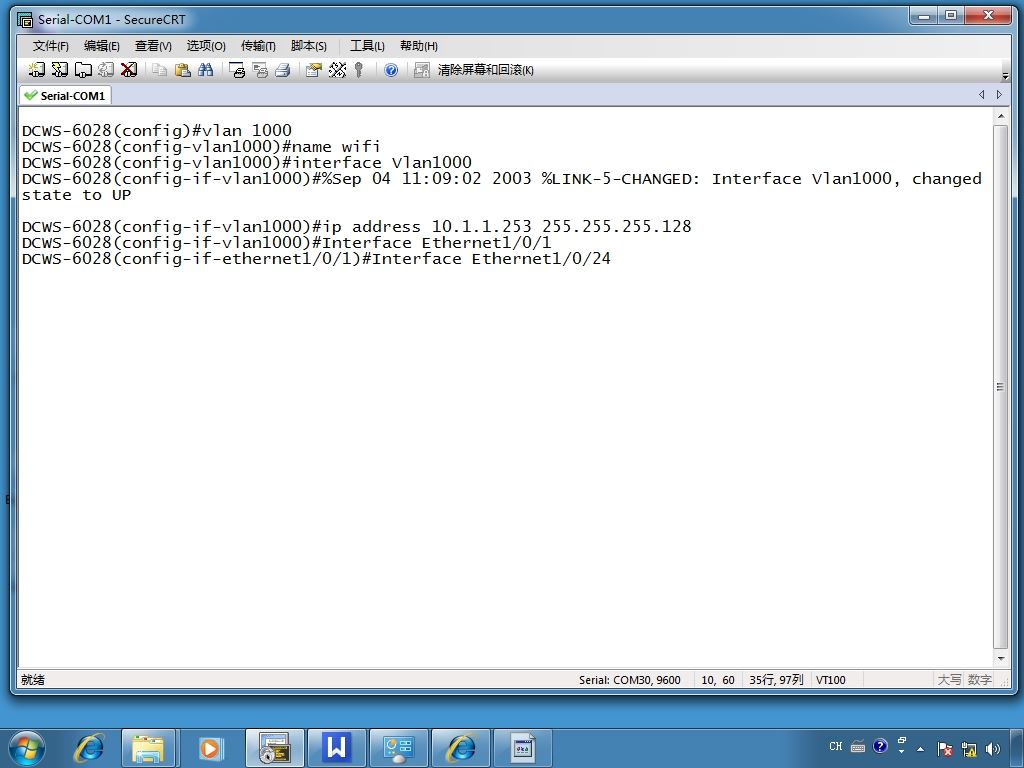1024x768 pixels.
Task: Open the Control Panel taskbar icon
Action: (x=398, y=748)
